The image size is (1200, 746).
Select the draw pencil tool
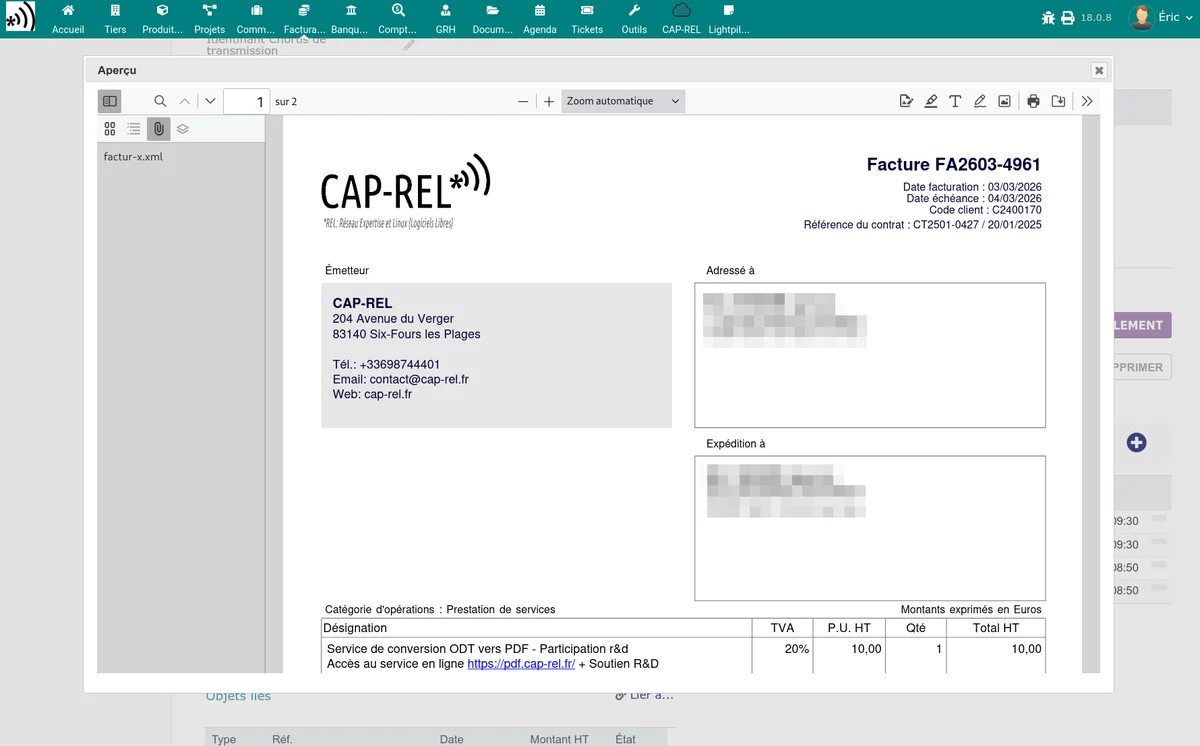click(x=980, y=101)
